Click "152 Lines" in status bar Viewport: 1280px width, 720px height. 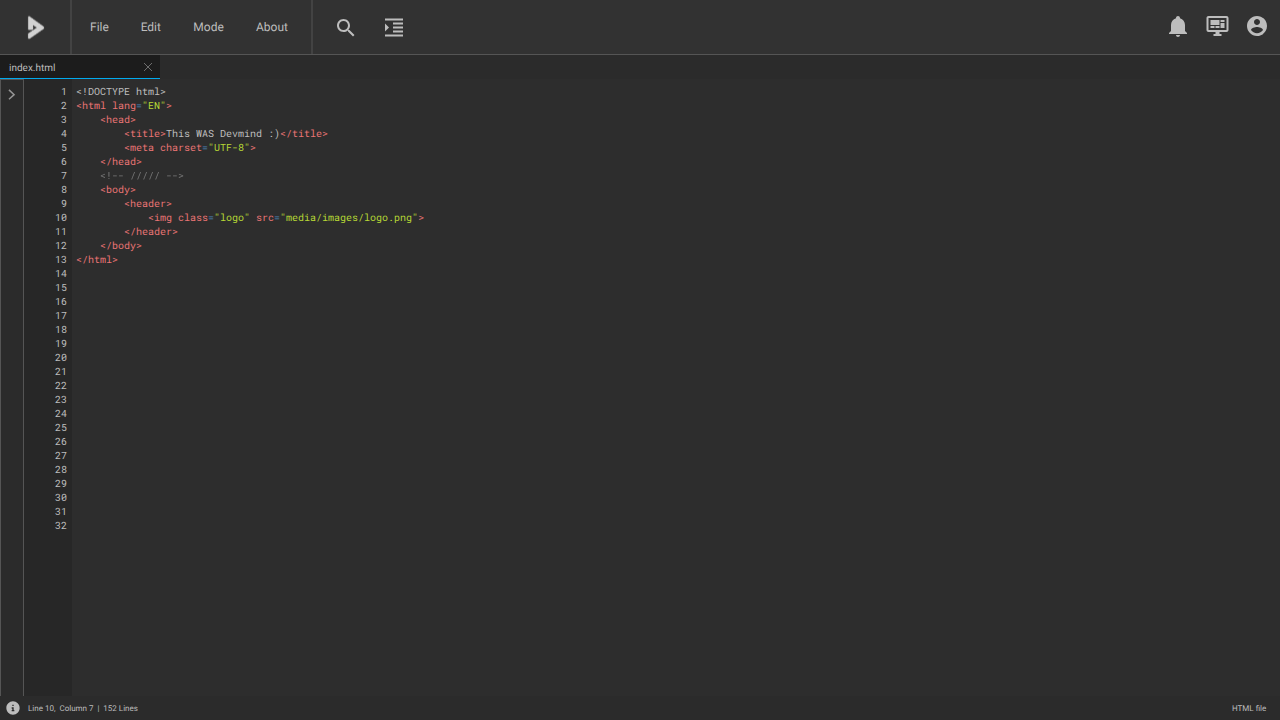120,708
